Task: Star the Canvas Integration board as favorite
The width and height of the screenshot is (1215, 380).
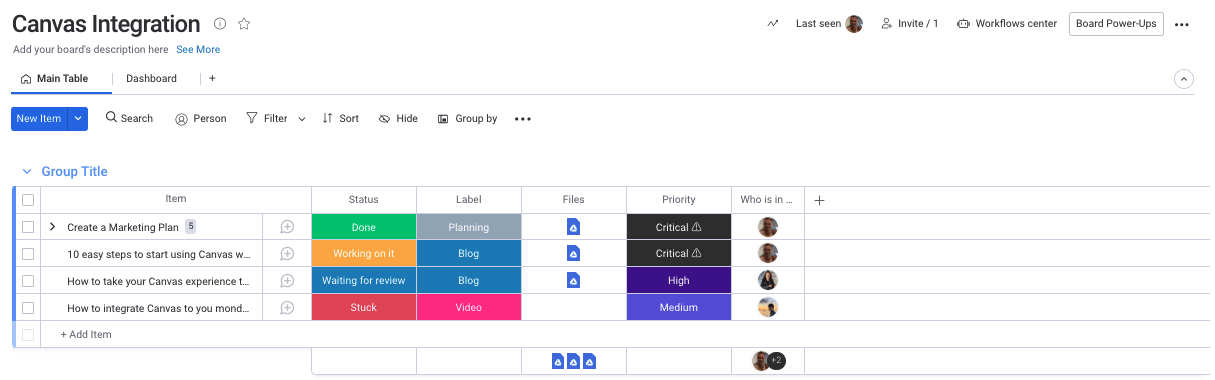Action: point(244,24)
